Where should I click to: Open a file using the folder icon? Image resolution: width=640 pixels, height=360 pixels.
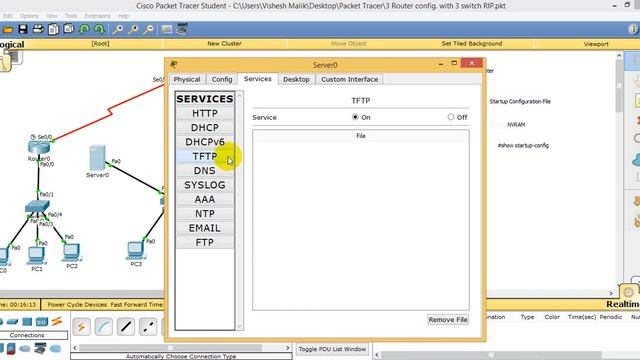tap(8, 29)
